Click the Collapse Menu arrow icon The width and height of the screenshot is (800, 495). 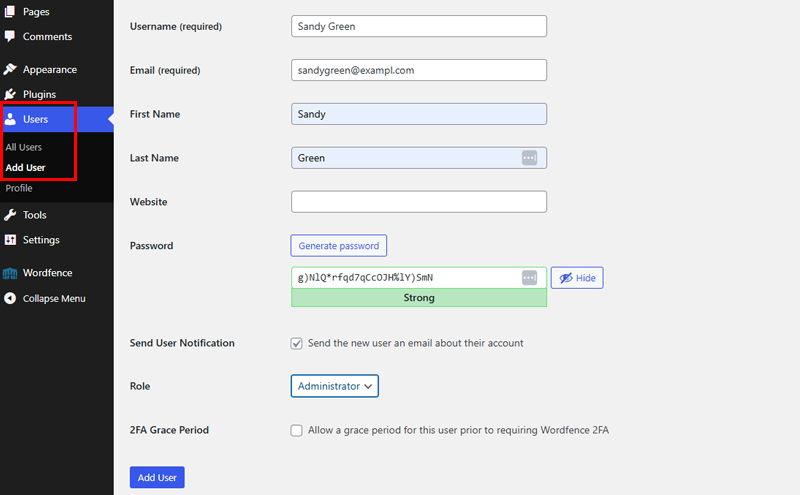[10, 298]
